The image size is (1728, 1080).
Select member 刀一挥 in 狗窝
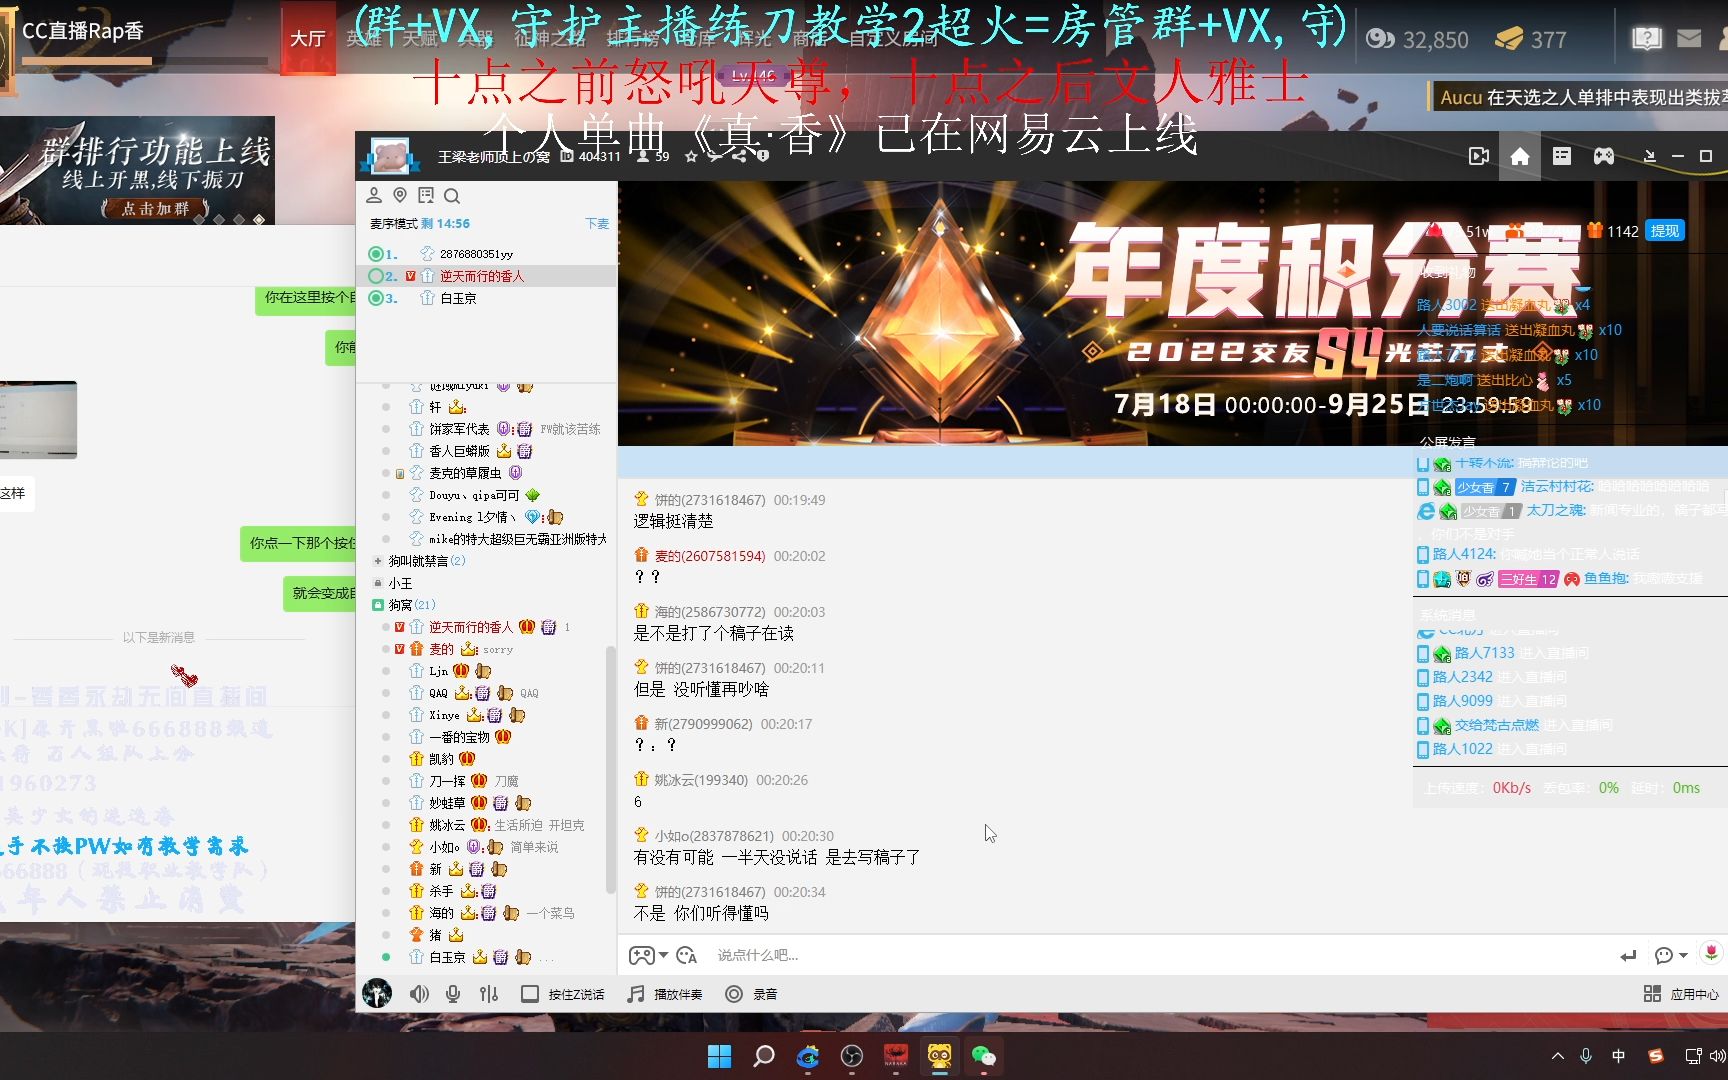click(x=447, y=781)
